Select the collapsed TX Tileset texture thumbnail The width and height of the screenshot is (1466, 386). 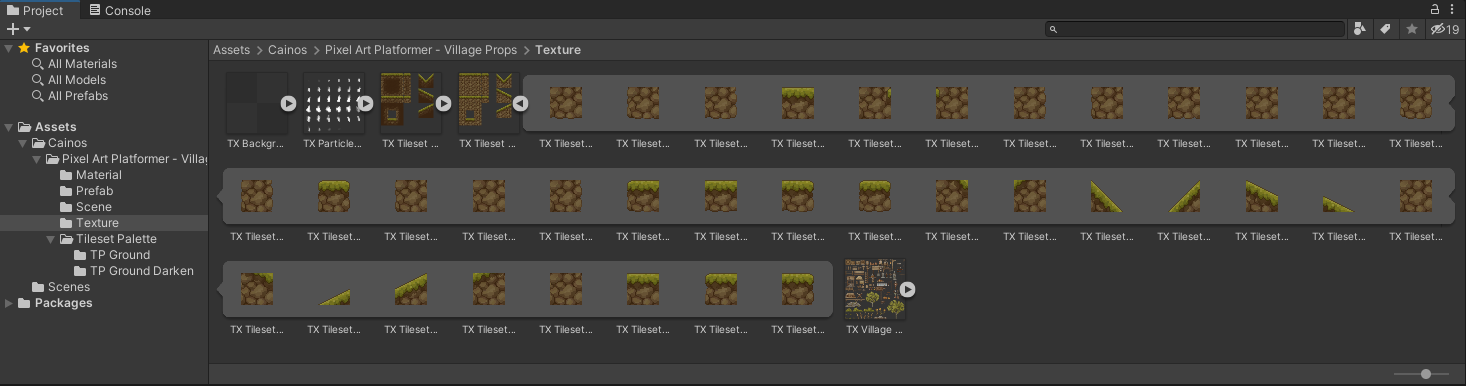pos(410,102)
